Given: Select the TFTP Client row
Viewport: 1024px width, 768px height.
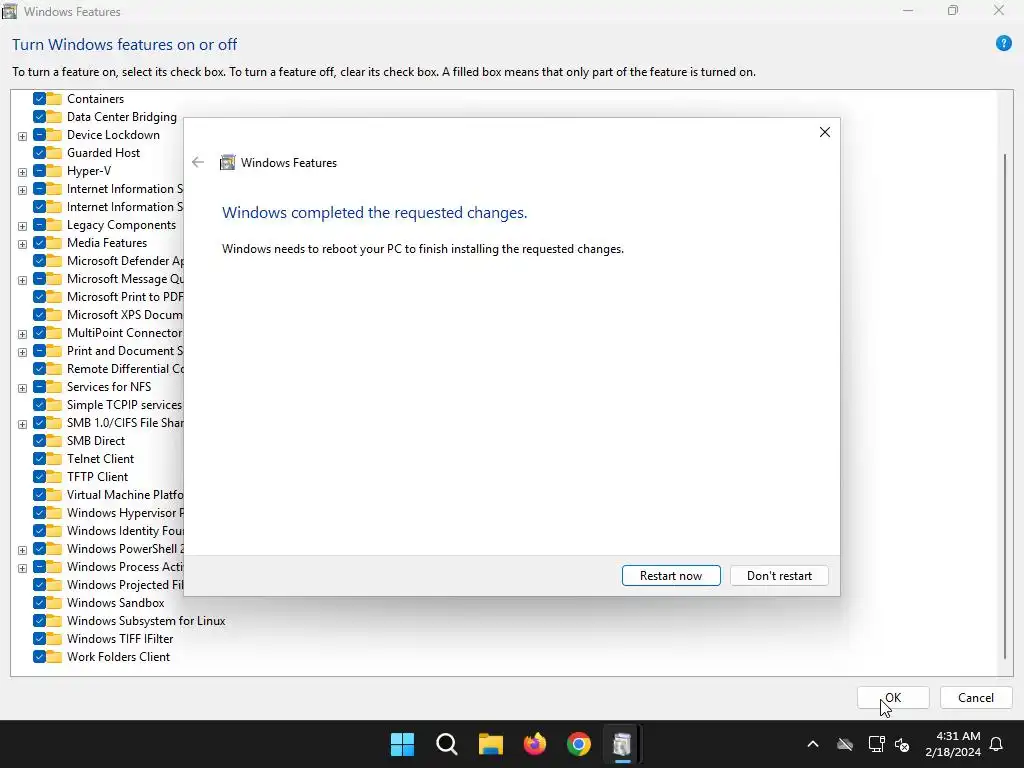Looking at the screenshot, I should (x=97, y=477).
